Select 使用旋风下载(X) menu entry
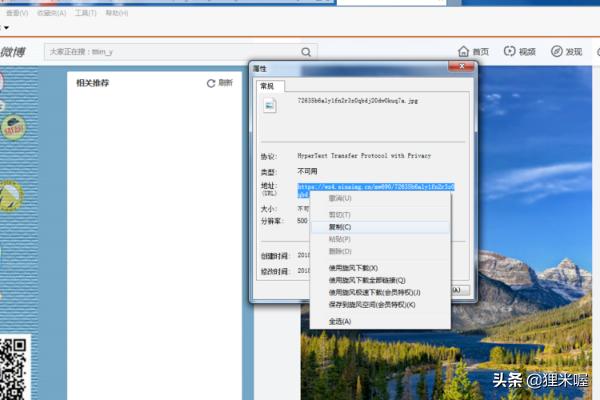 pos(353,268)
